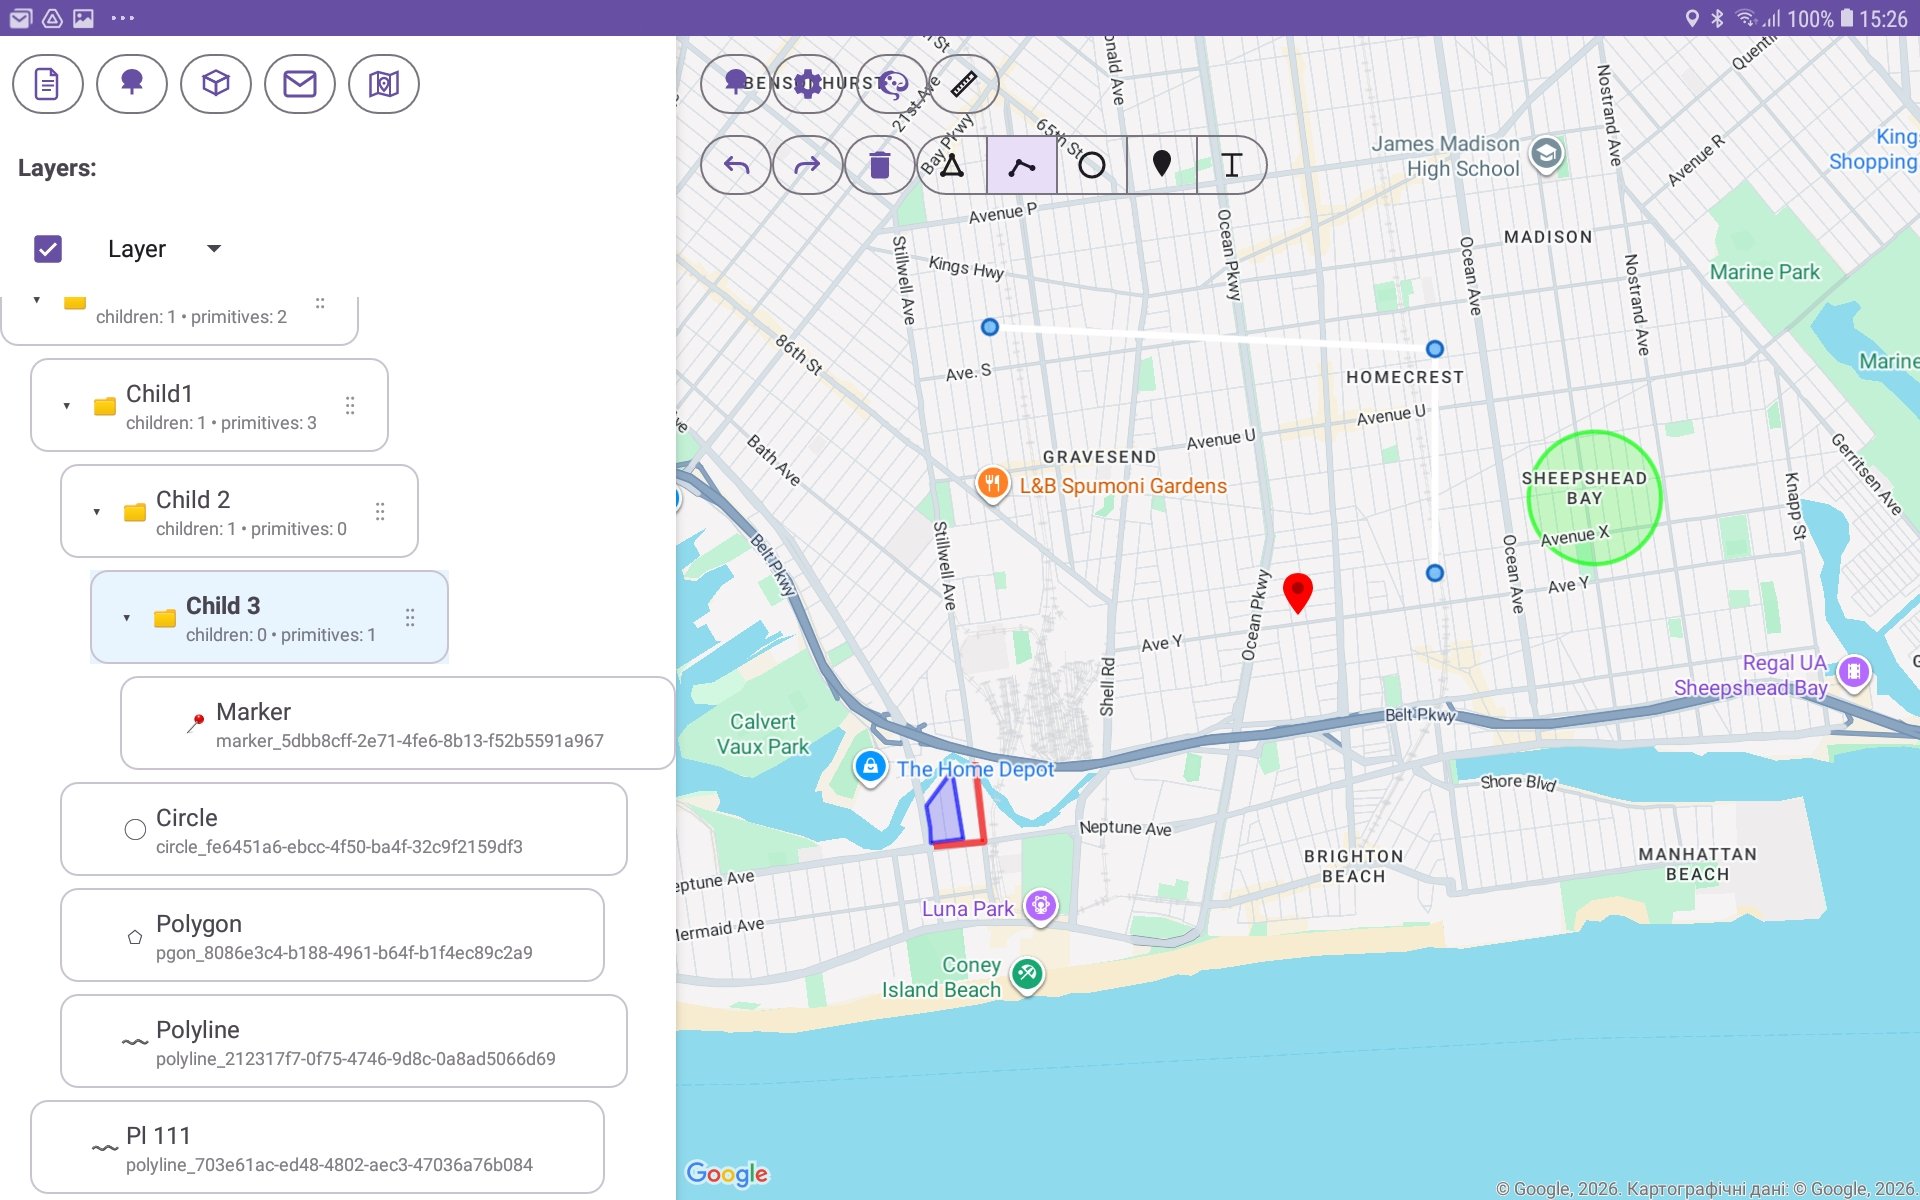Click the Marine Park map label
Image resolution: width=1920 pixels, height=1200 pixels.
tap(1764, 272)
